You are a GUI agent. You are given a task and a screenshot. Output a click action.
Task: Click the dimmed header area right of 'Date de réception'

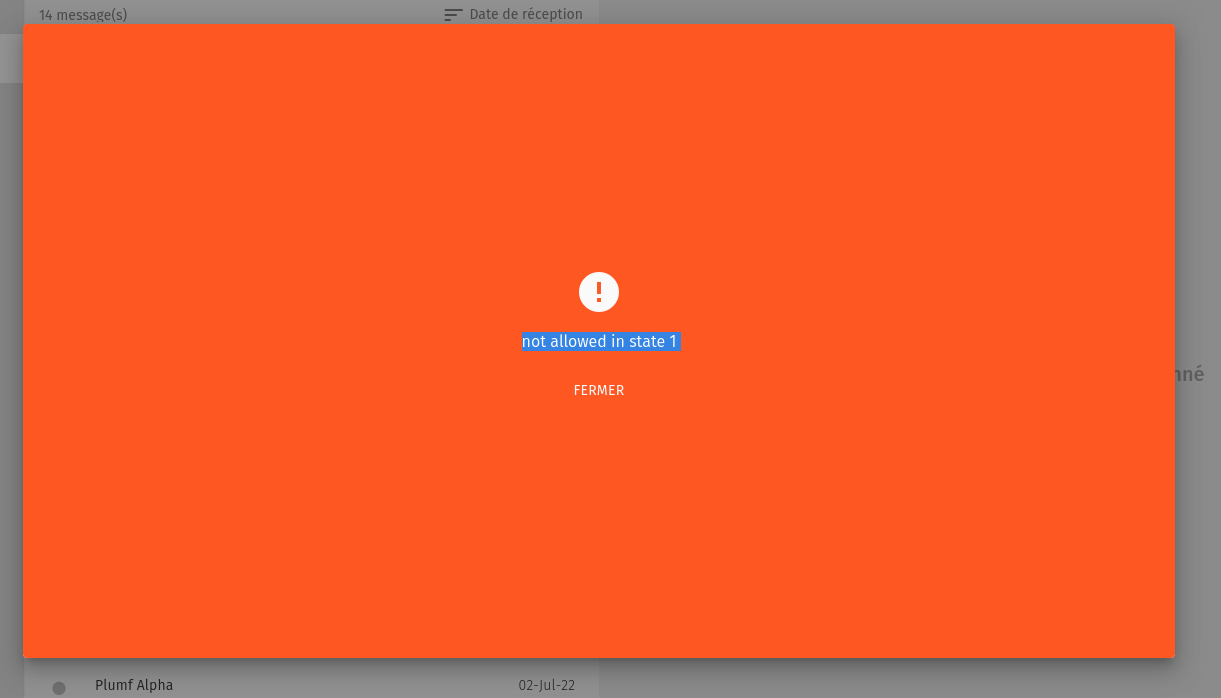tap(900, 11)
